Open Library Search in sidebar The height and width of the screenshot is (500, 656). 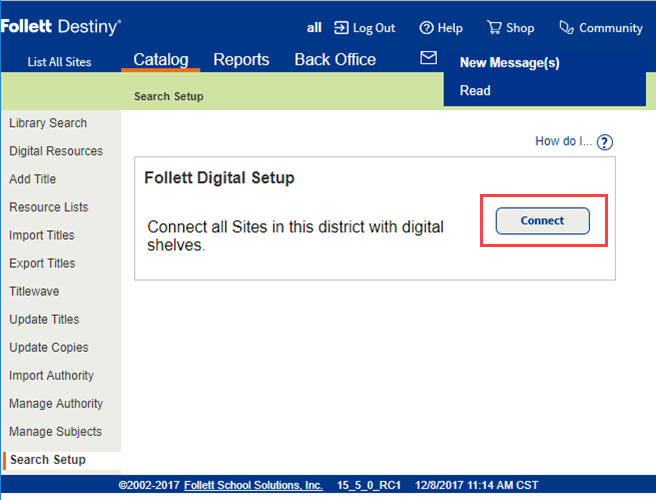tap(48, 123)
